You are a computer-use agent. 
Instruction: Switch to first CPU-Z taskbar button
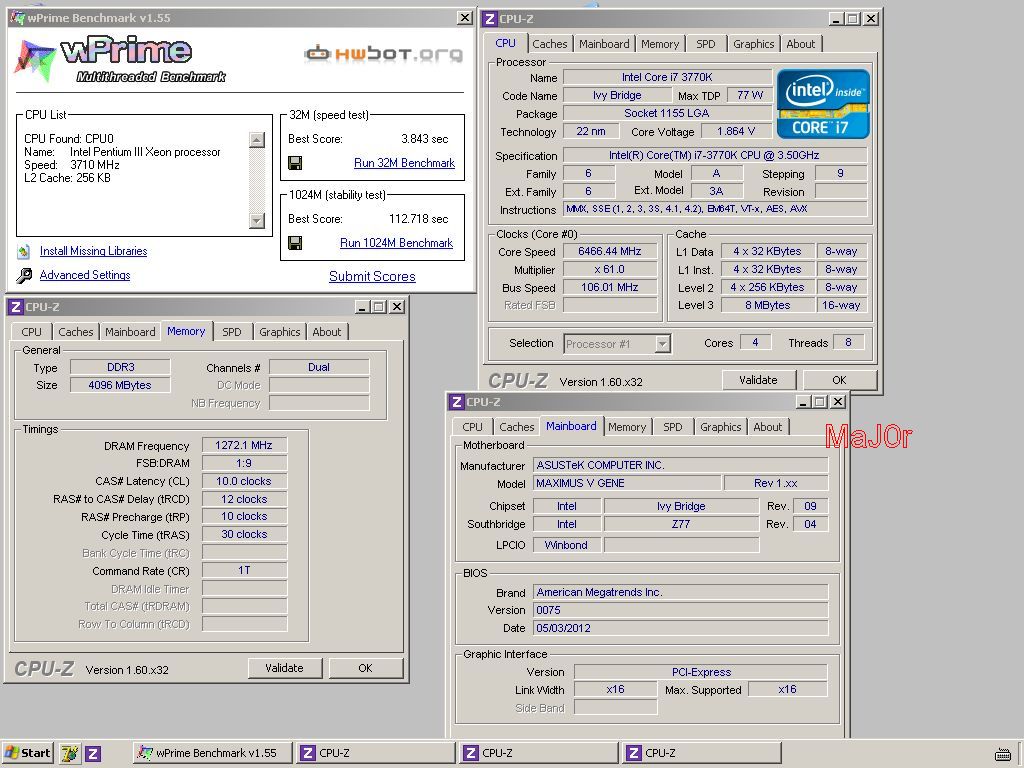point(375,753)
